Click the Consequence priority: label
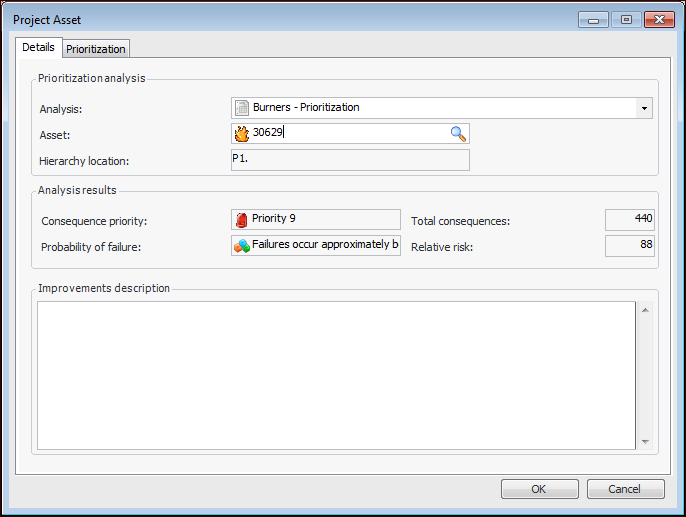This screenshot has height=517, width=686. (x=94, y=221)
